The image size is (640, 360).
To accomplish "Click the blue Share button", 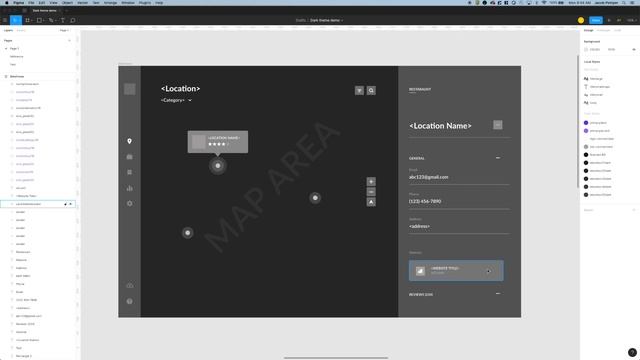I will pos(596,20).
